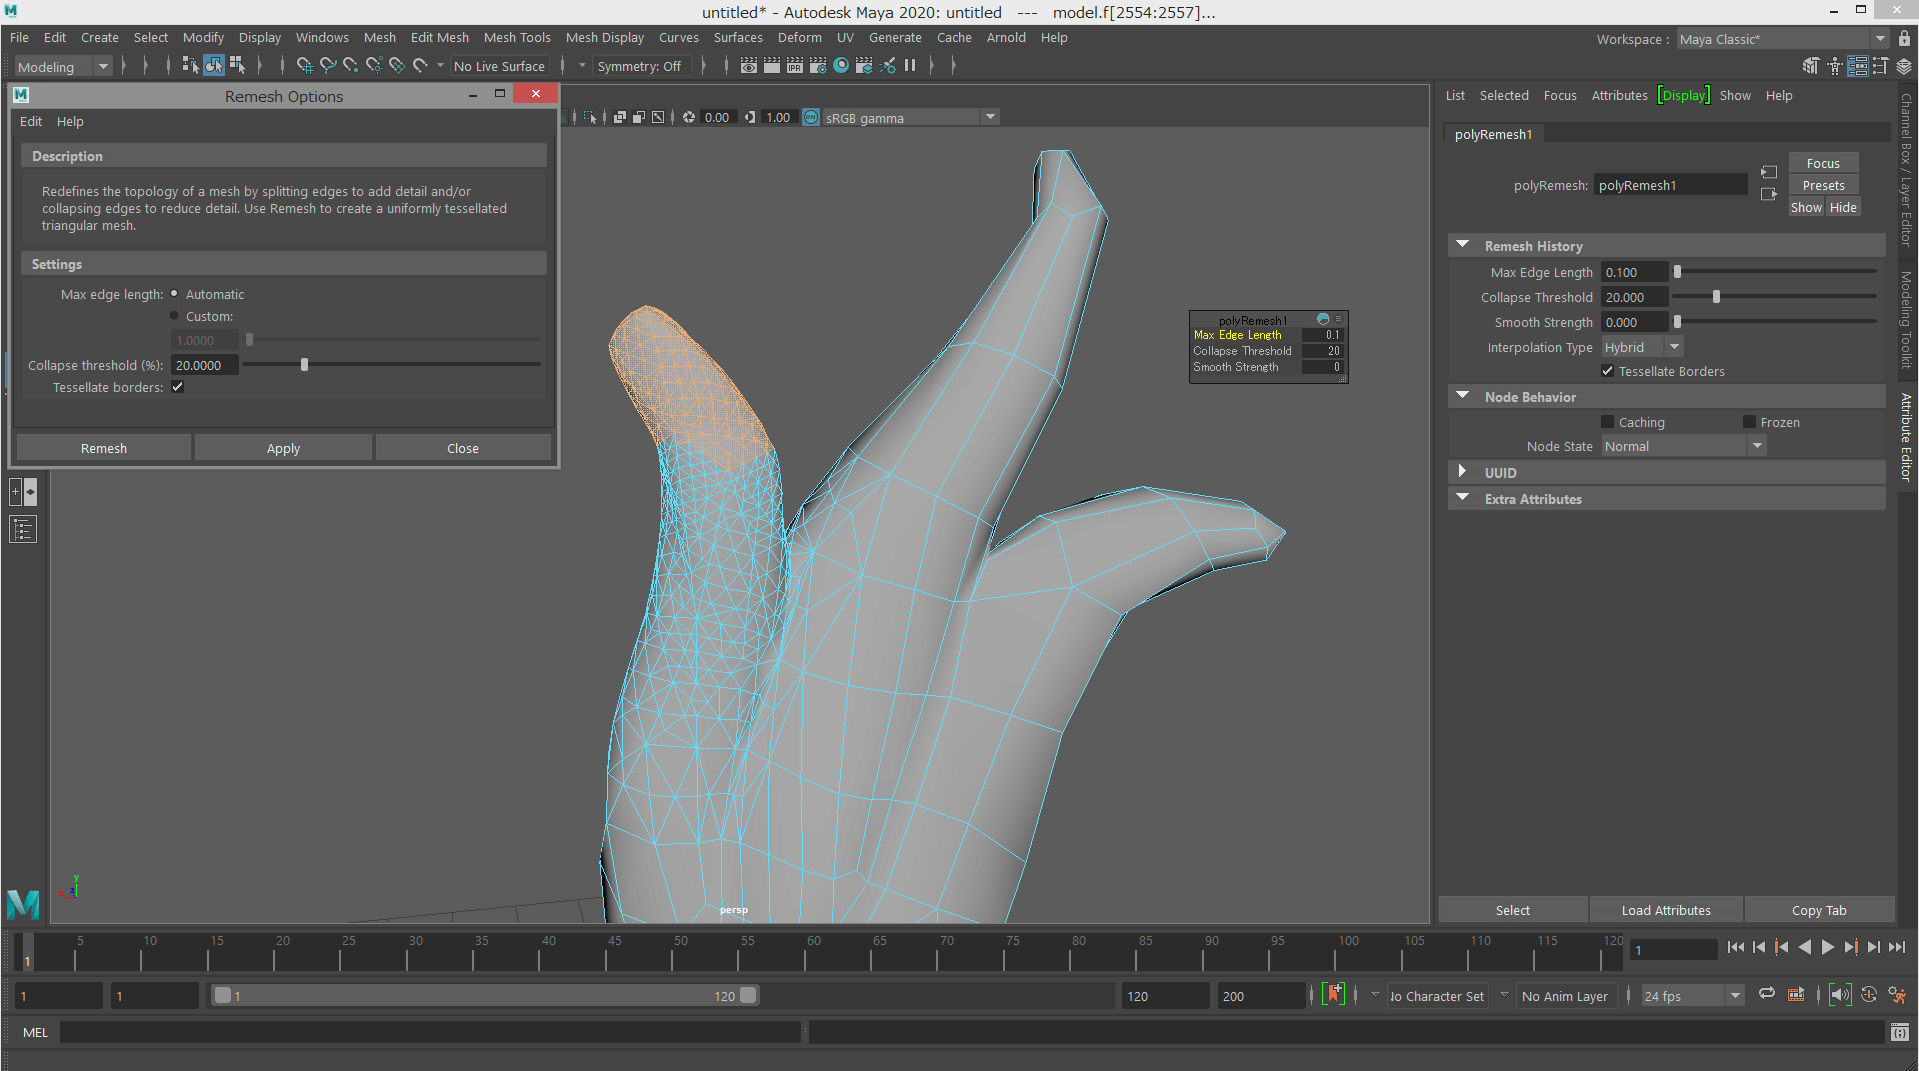The image size is (1919, 1071).
Task: Open animation preferences running-man icon
Action: 1897,995
